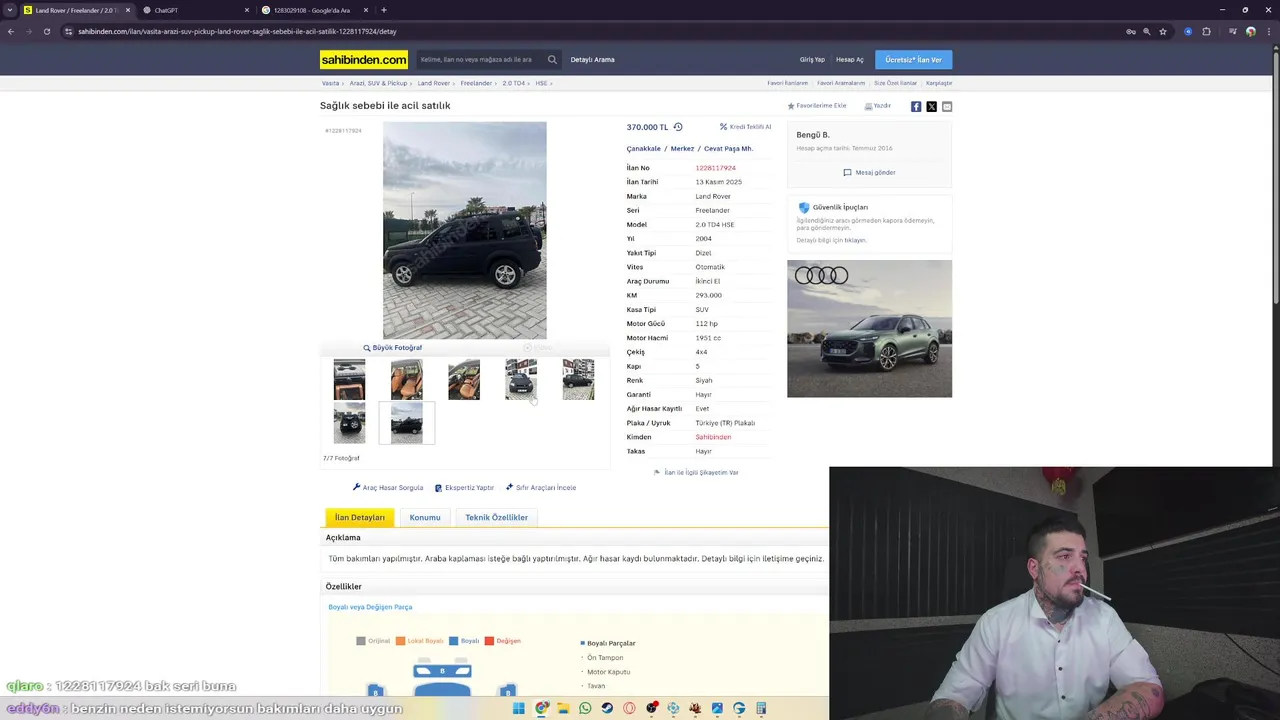The height and width of the screenshot is (720, 1280).
Task: Click Freelander breadcrumb
Action: pos(476,83)
